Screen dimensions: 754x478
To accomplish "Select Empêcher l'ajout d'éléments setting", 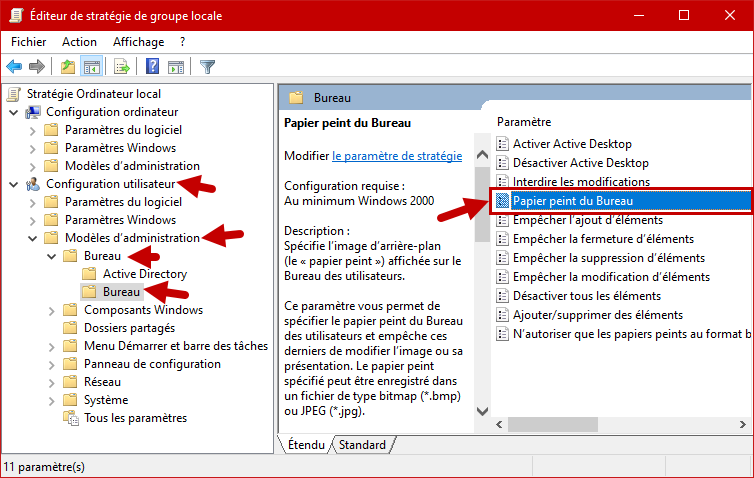I will 588,220.
